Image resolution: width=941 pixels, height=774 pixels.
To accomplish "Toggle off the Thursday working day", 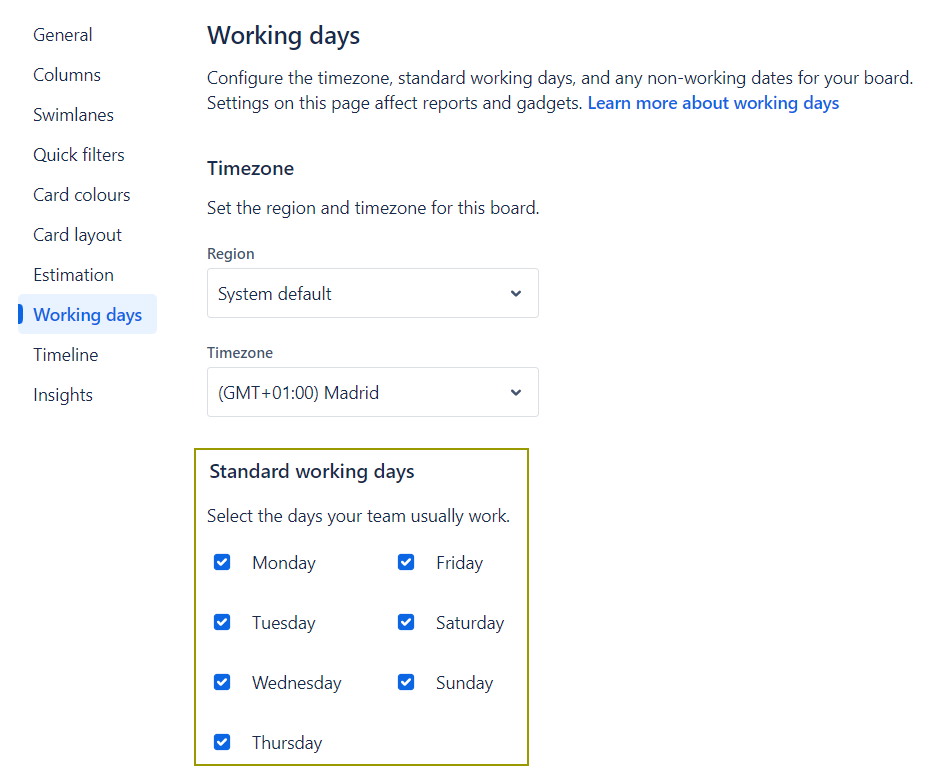I will click(x=222, y=742).
